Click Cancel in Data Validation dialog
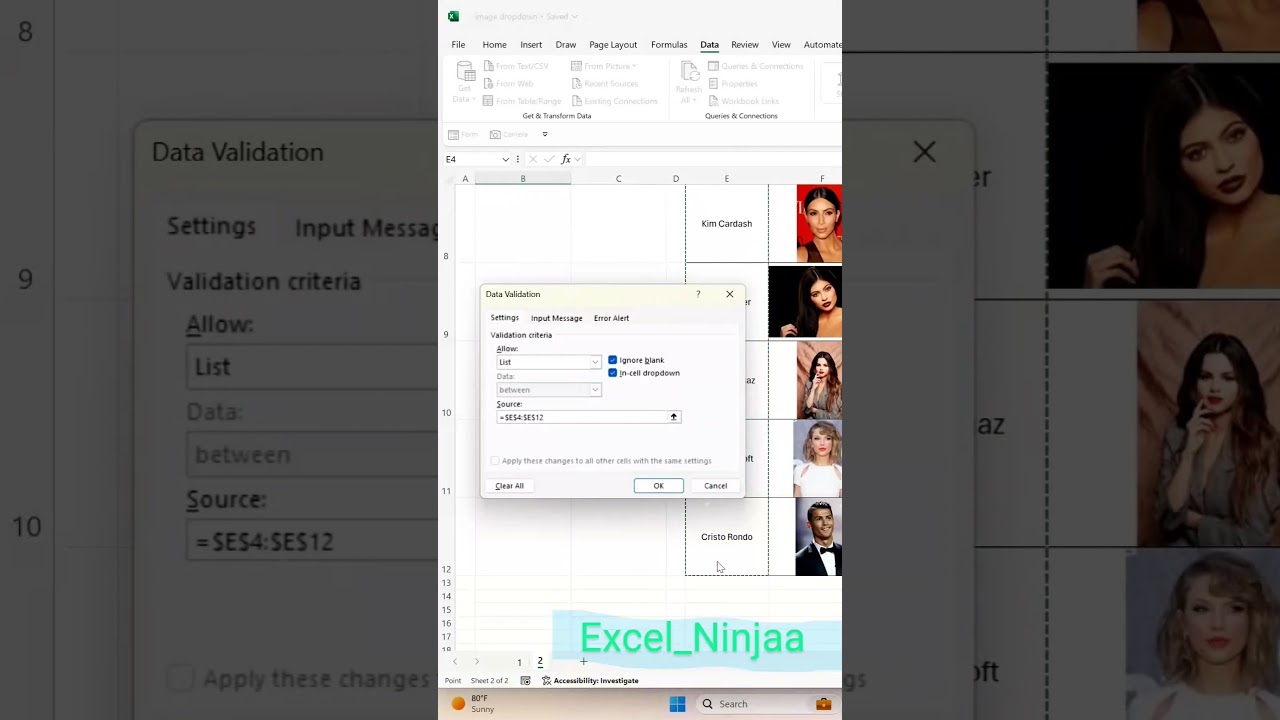Screen dimensions: 1280x720 point(715,486)
